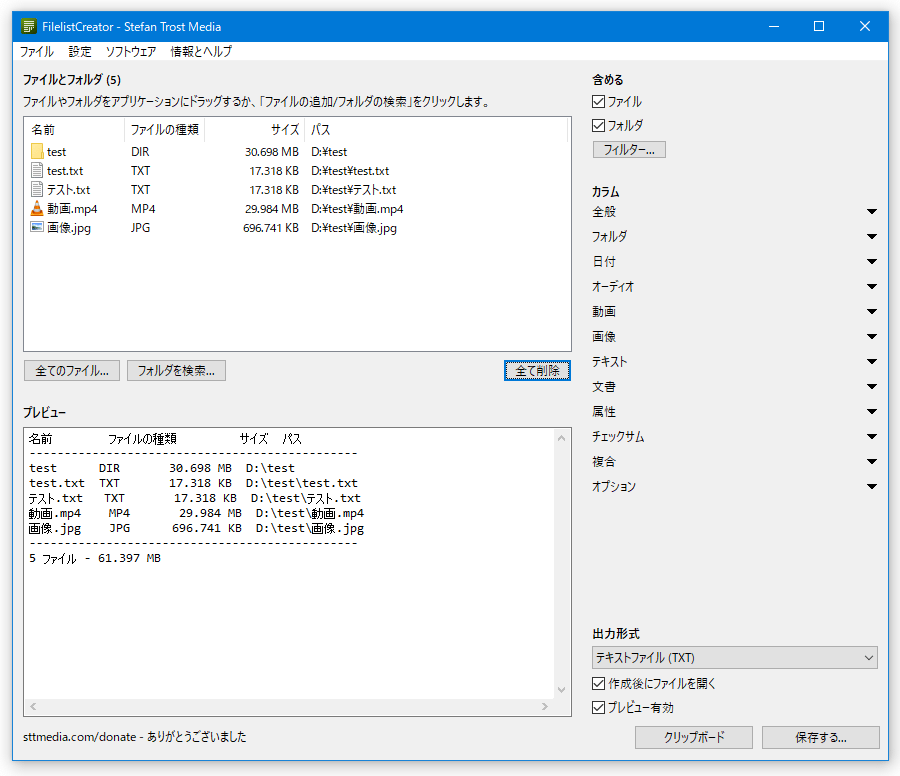Click the MP4 file type cell
Viewport: 900px width, 776px height.
143,209
